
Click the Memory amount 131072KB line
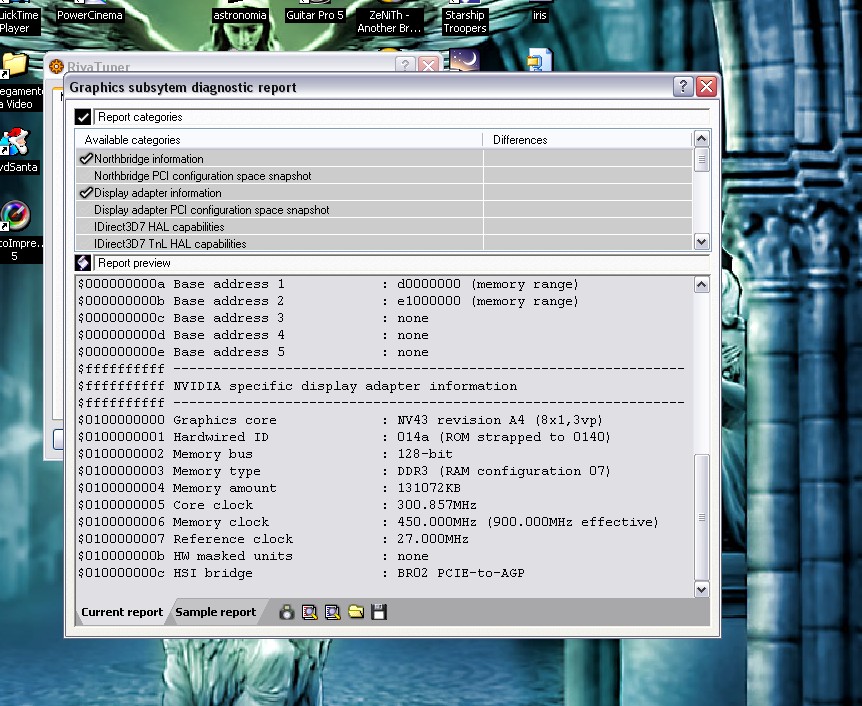coord(269,488)
